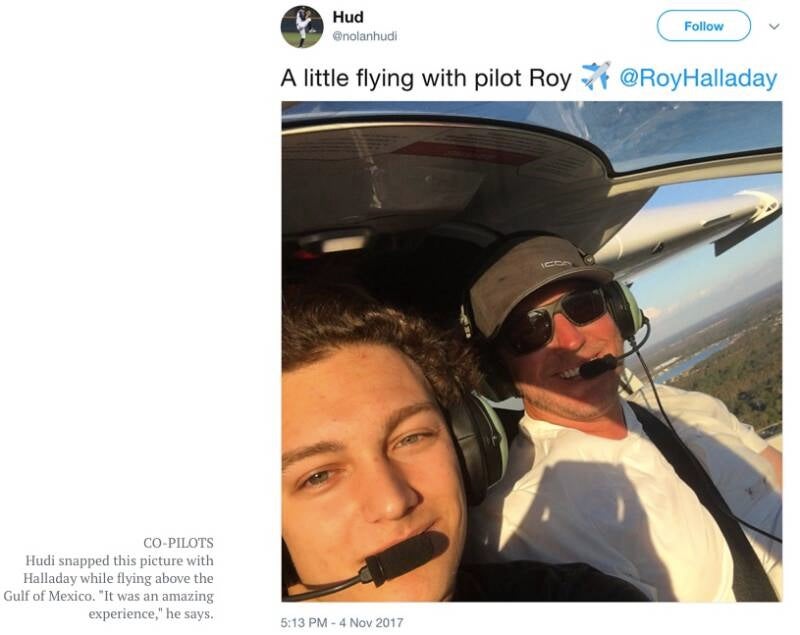Click the Follow button
Image resolution: width=800 pixels, height=635 pixels.
click(x=704, y=26)
